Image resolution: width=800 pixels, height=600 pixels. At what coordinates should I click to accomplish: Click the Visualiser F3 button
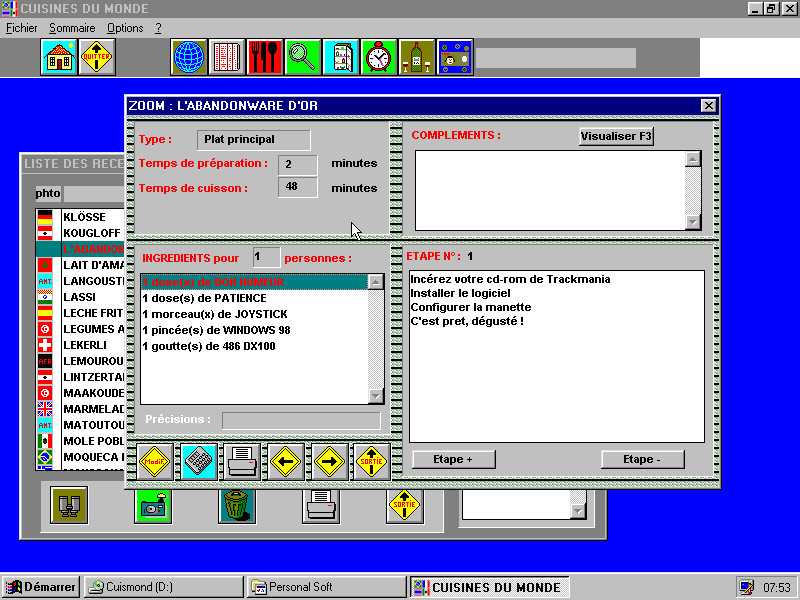click(616, 137)
